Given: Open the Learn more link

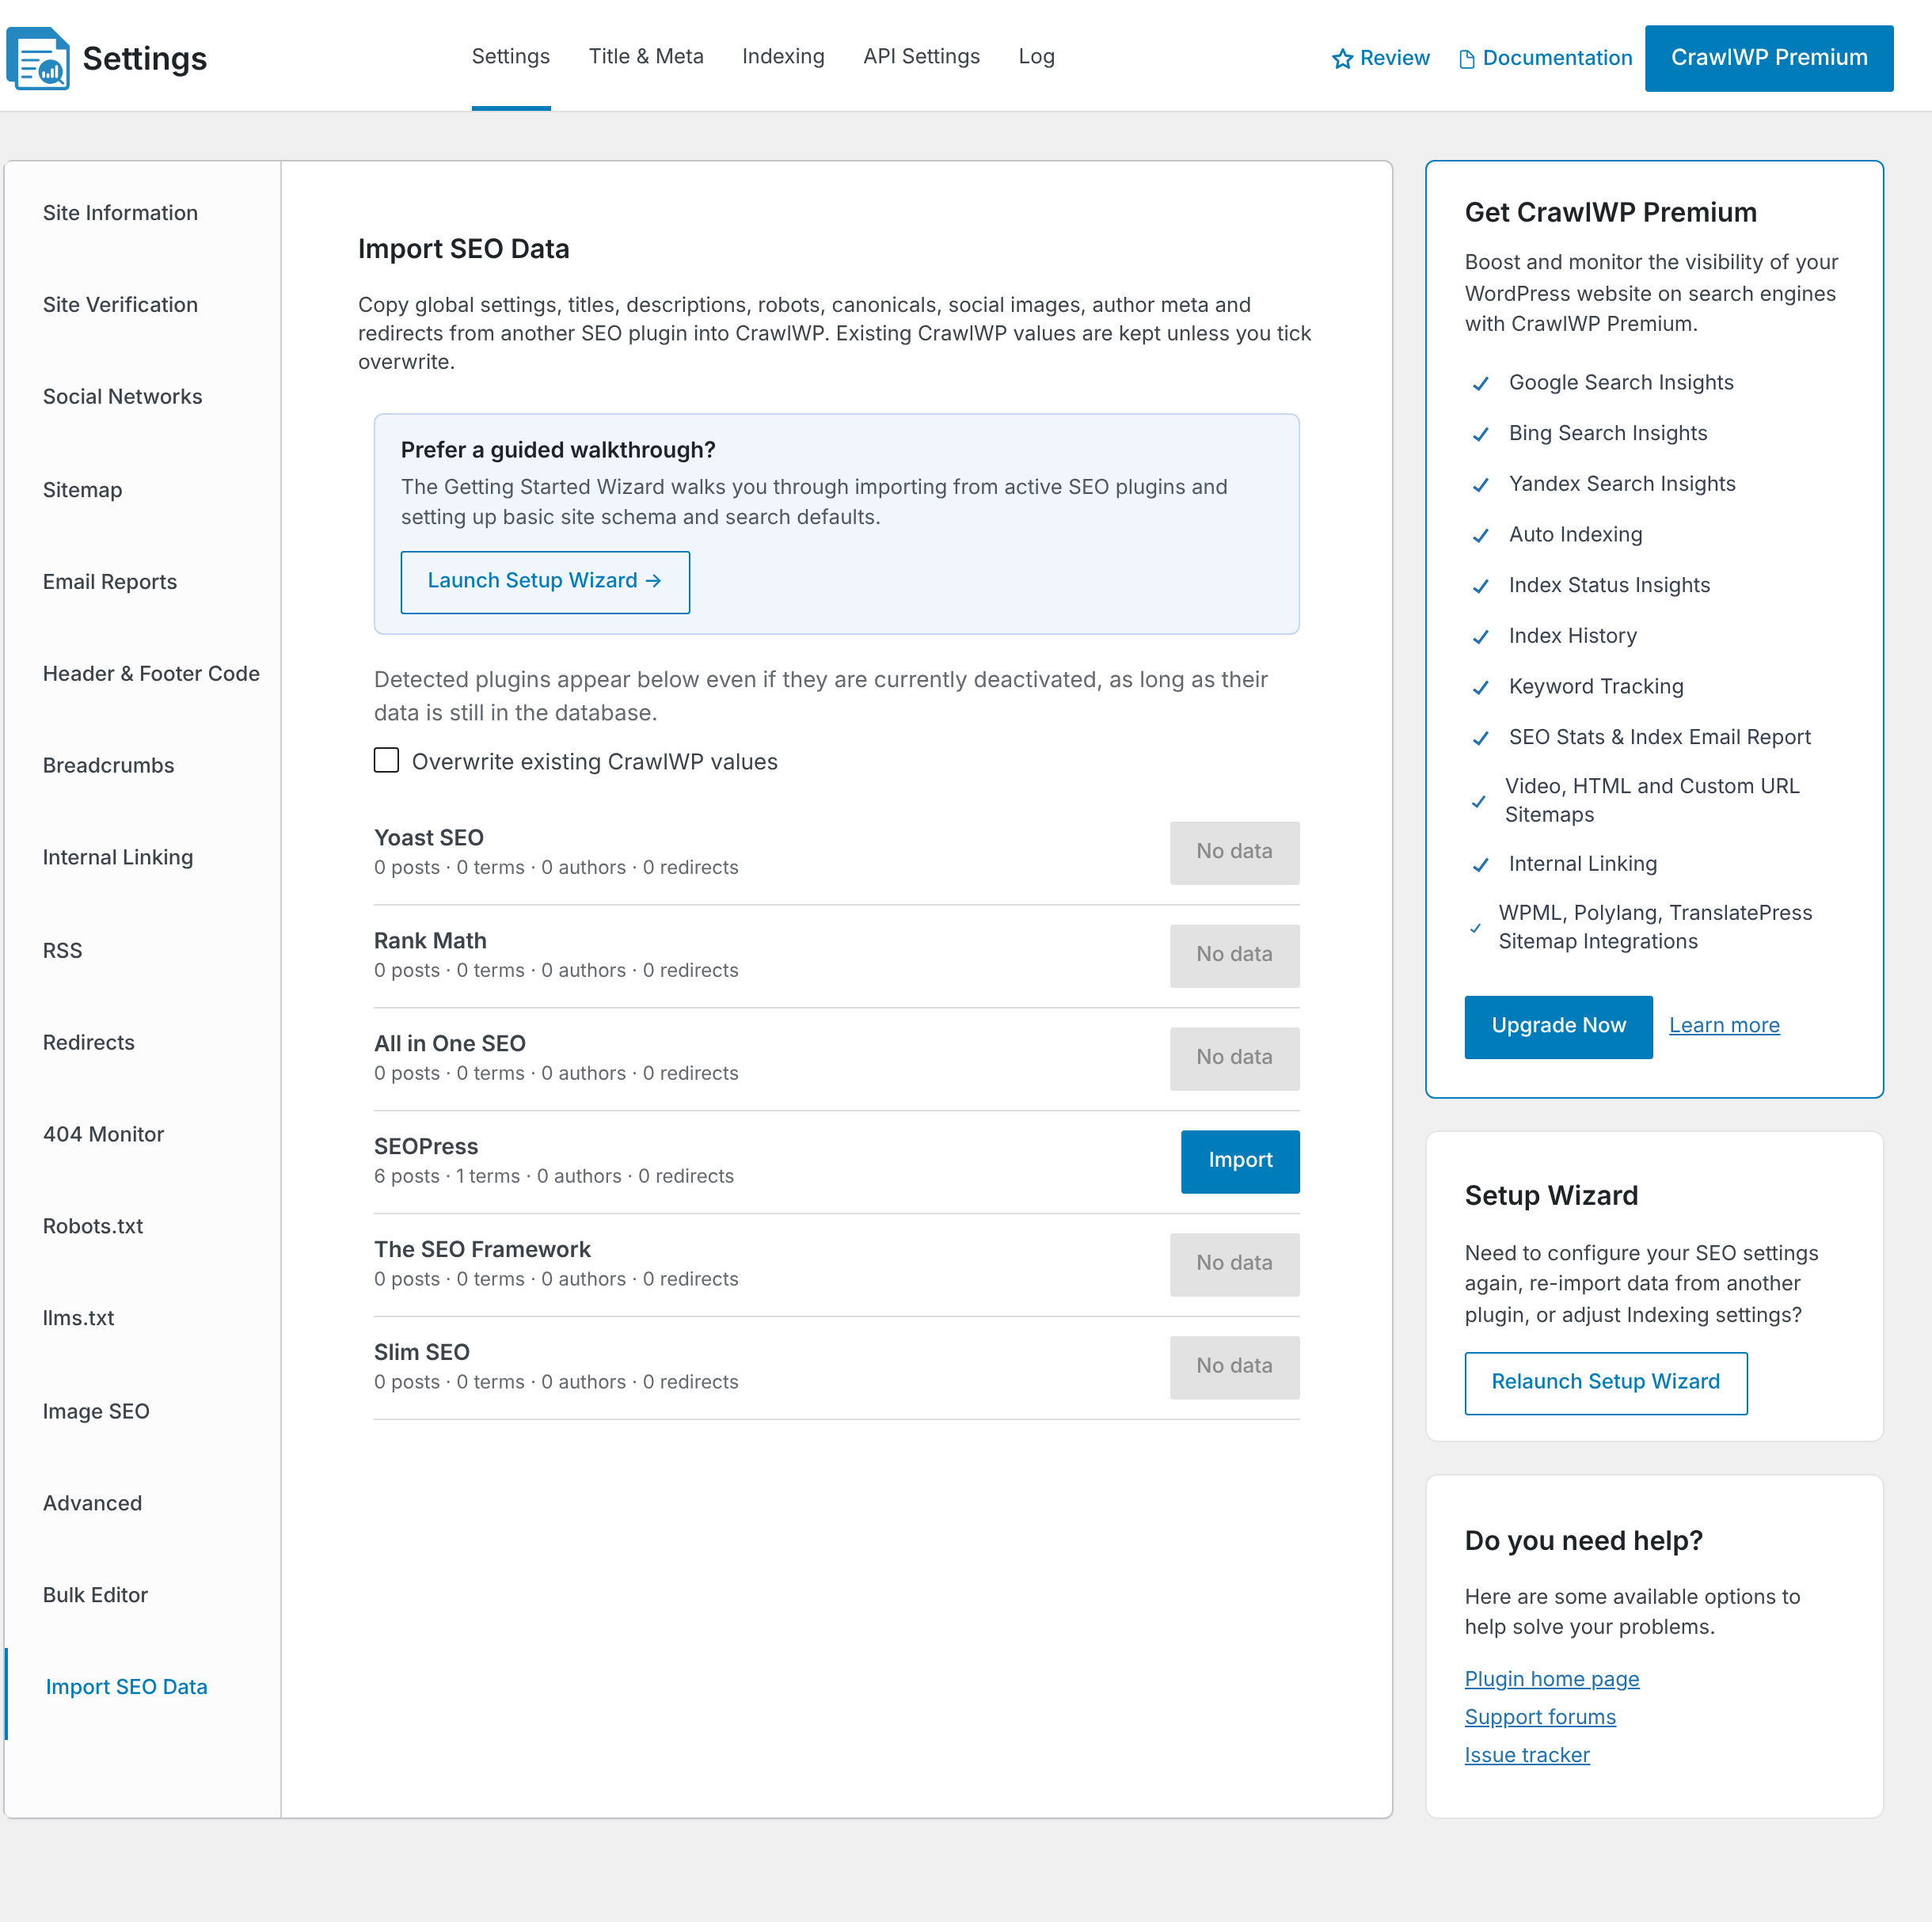Looking at the screenshot, I should (x=1724, y=1025).
